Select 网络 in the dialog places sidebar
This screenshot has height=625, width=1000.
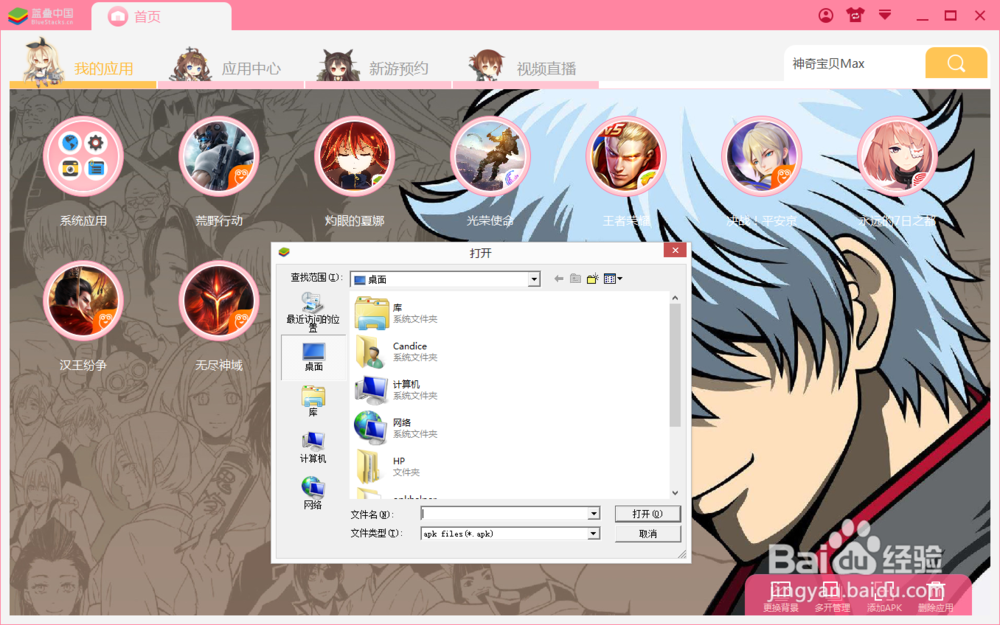(x=313, y=493)
